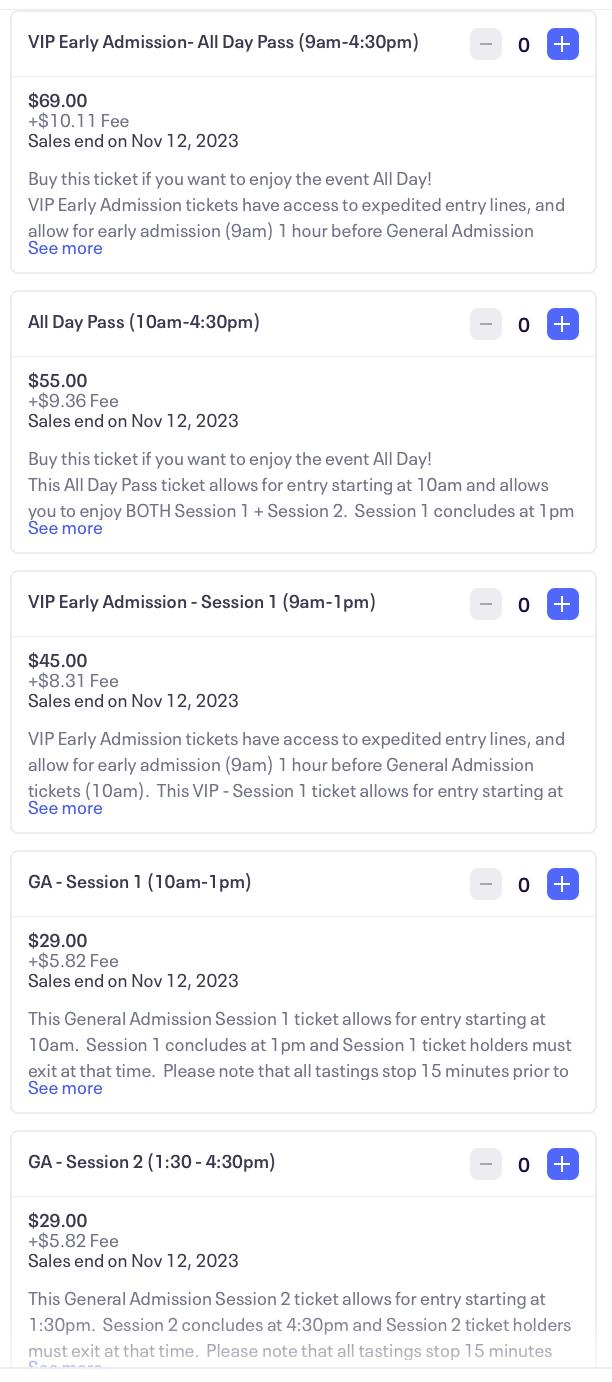The image size is (612, 1382).
Task: Open See more for GA Session 1
Action: point(65,1088)
